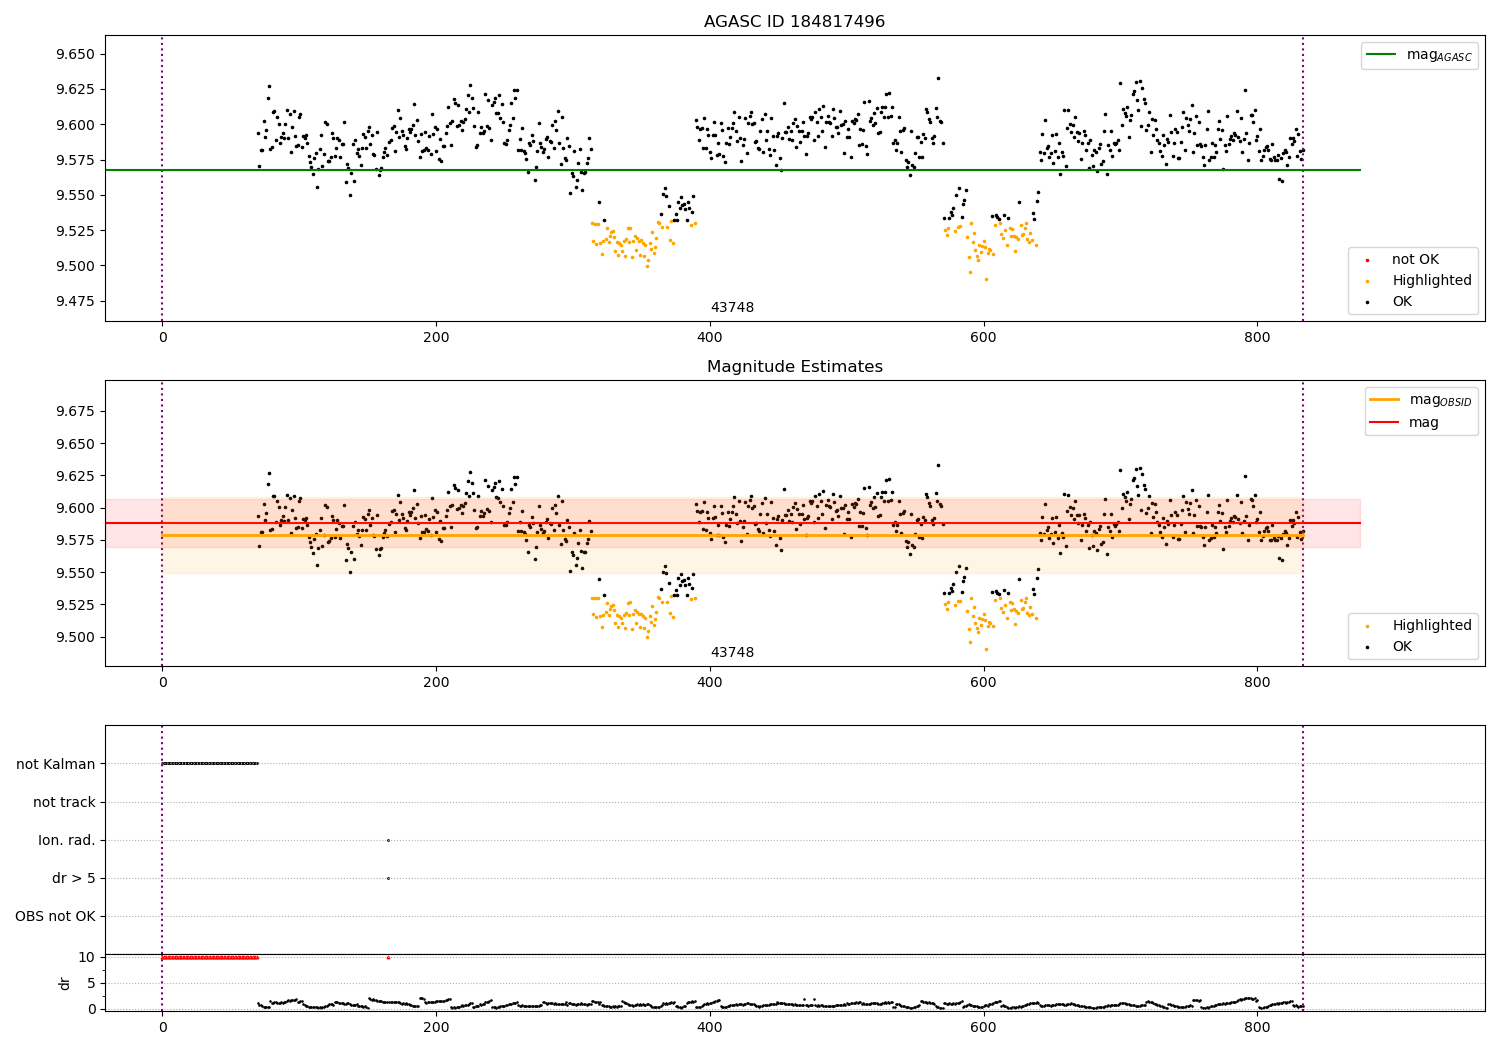1500x1050 pixels.
Task: Click the 'Ion. rad.' axis label
Action: click(67, 840)
